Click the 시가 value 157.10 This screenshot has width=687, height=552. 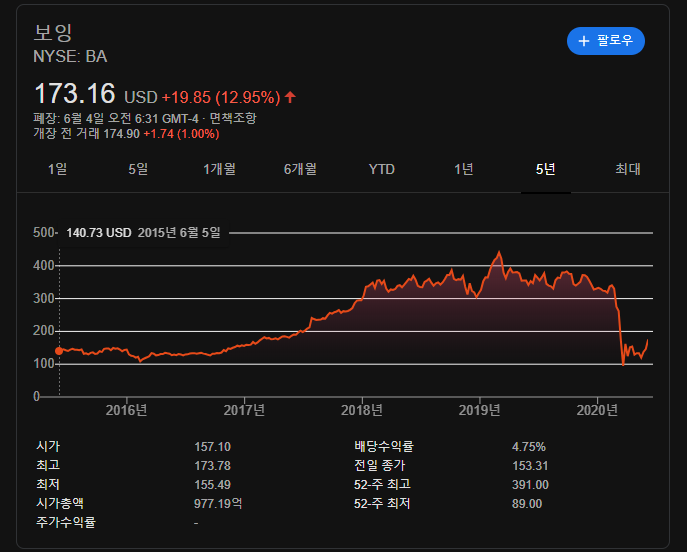coord(212,447)
